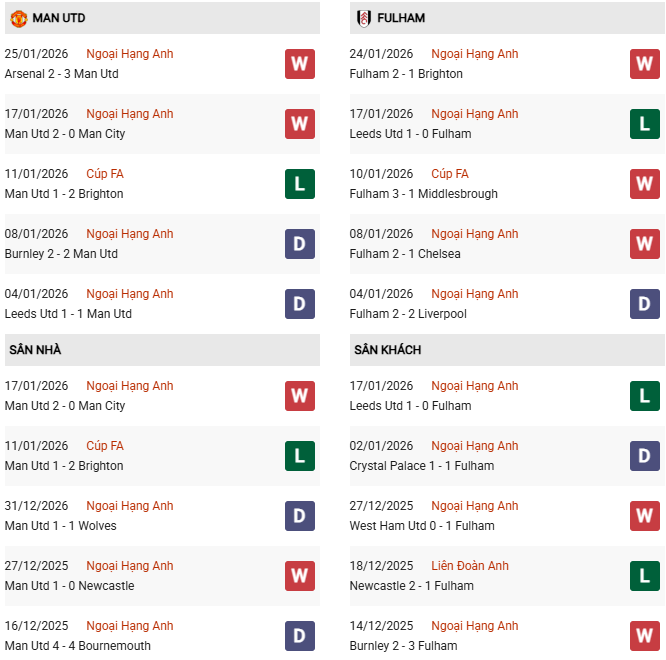Image resolution: width=666 pixels, height=660 pixels.
Task: Click the W badge for Fulham 2 - 1 Brighton
Action: point(645,64)
